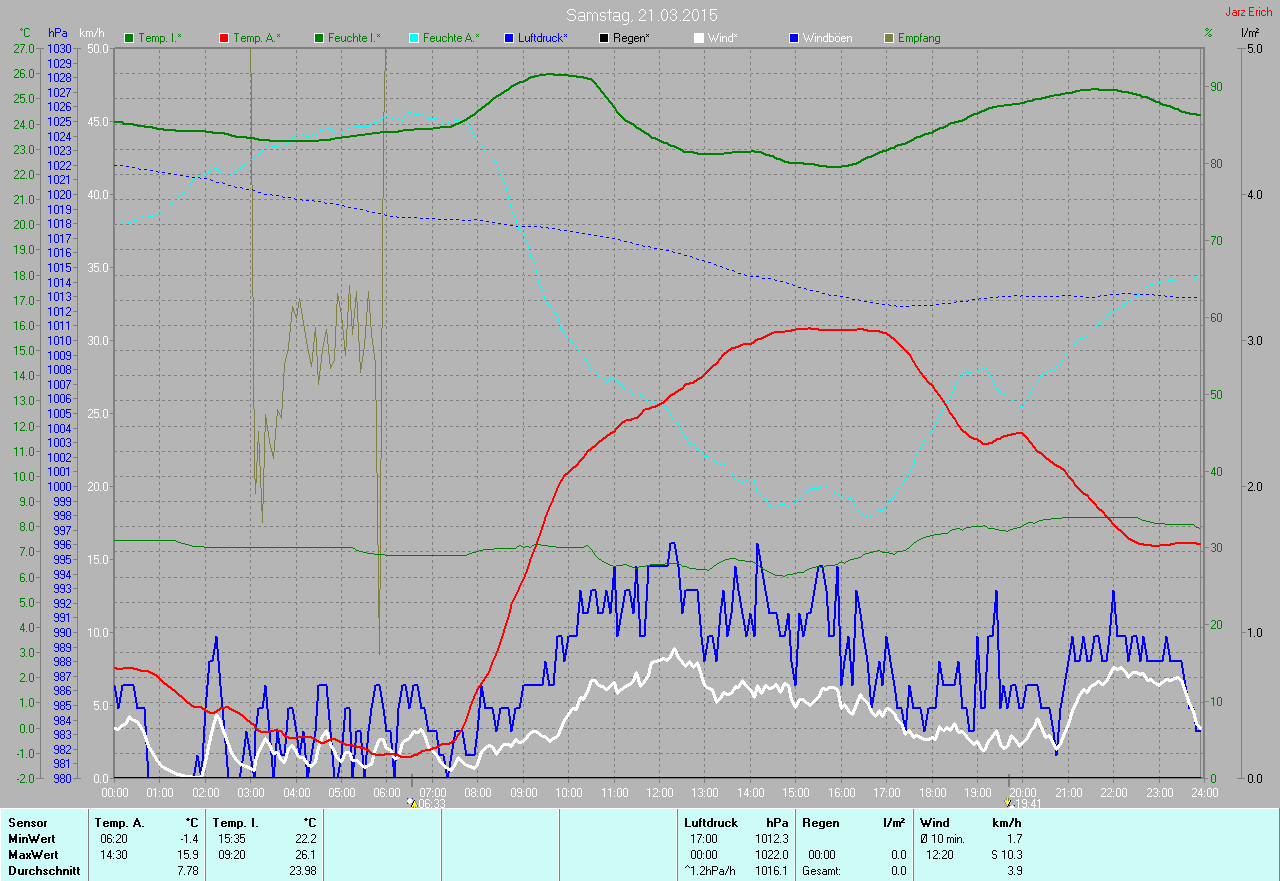Click the l/m² axis unit label
This screenshot has width=1280, height=881.
point(1249,33)
